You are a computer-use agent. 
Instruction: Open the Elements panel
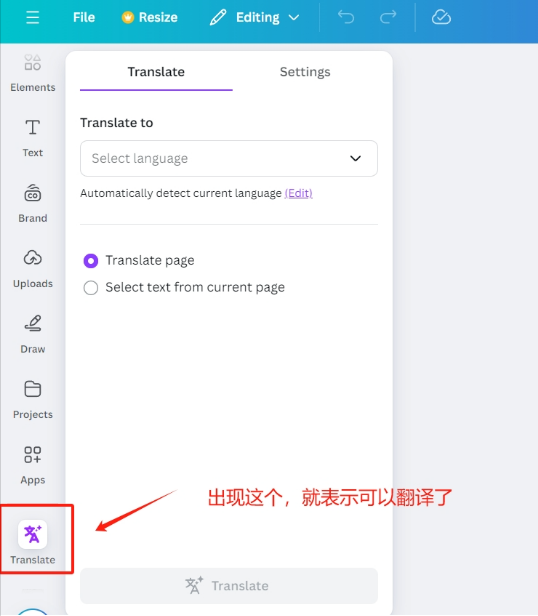[33, 73]
